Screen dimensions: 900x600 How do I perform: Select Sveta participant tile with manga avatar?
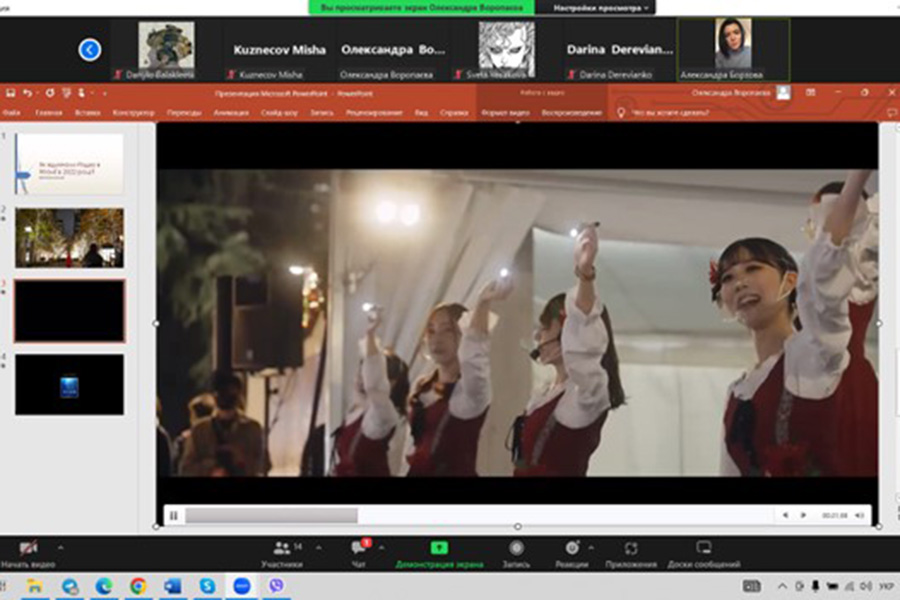(x=506, y=50)
